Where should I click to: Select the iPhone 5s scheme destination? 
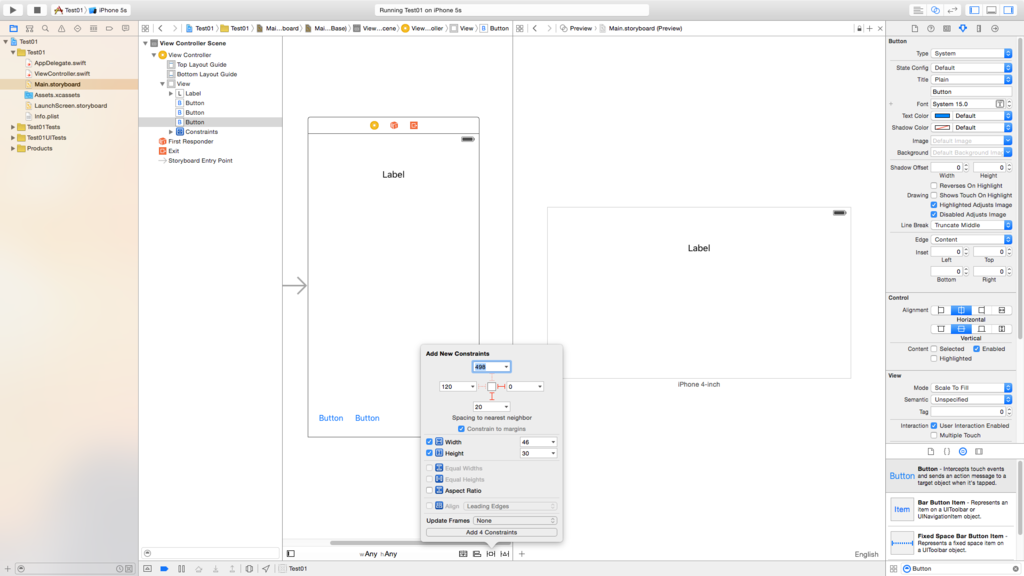(110, 10)
